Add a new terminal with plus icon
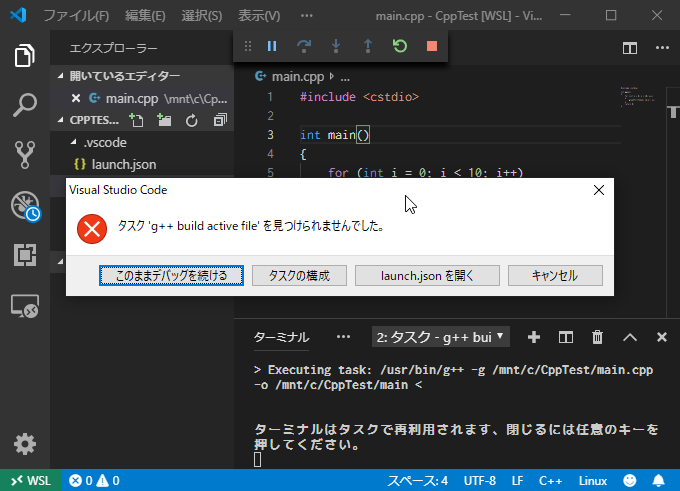The height and width of the screenshot is (491, 680). 534,337
